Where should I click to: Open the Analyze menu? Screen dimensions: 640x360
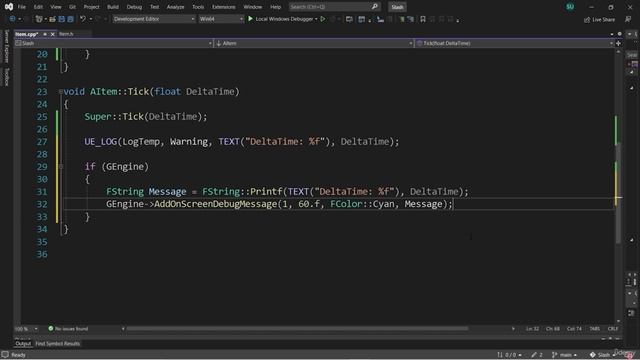click(175, 7)
